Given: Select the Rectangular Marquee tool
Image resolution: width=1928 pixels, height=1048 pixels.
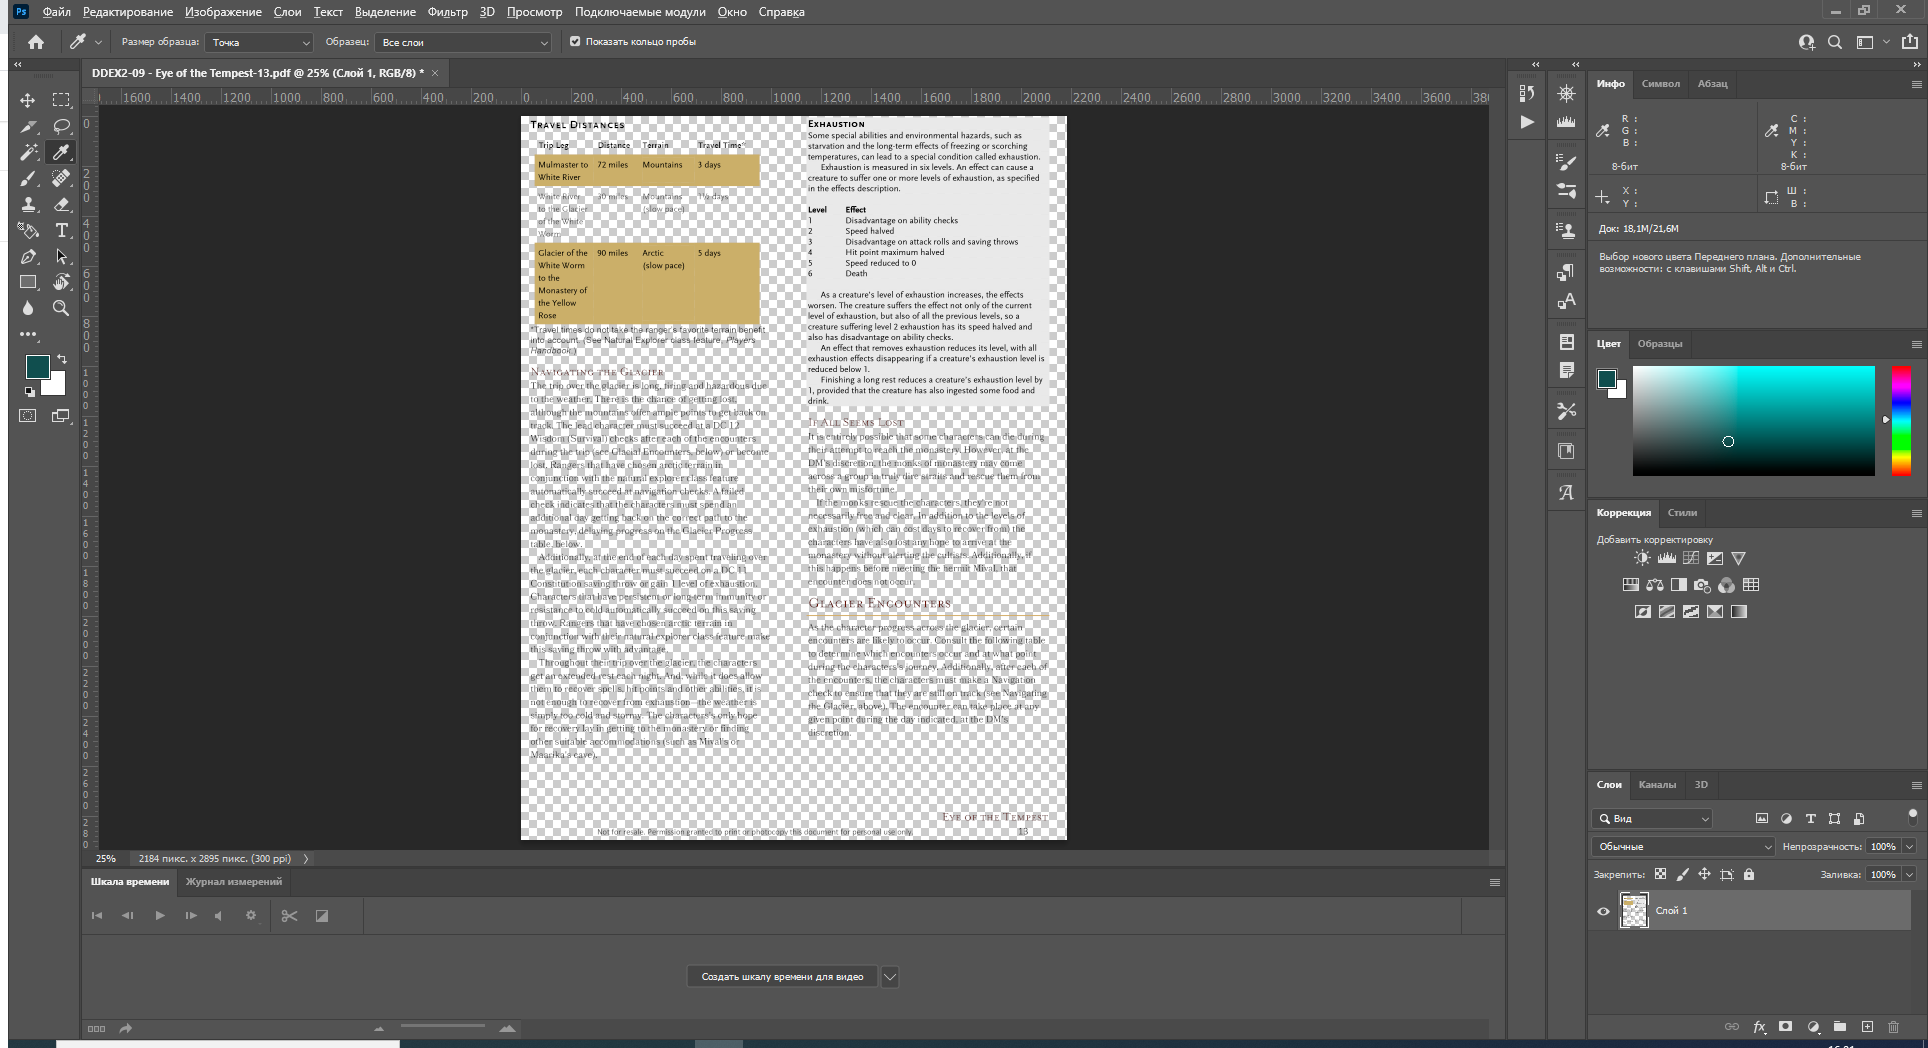Looking at the screenshot, I should 61,100.
